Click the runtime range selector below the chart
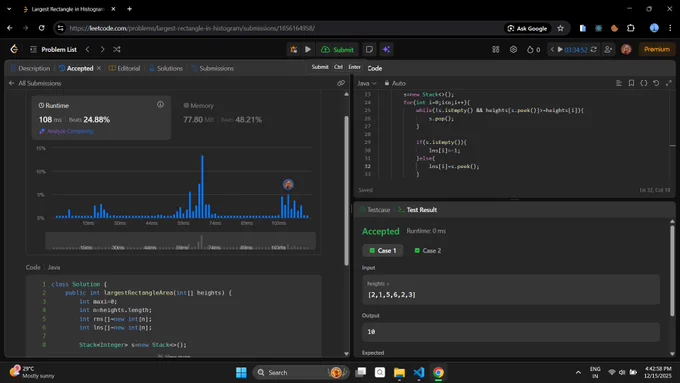Image resolution: width=680 pixels, height=383 pixels. tap(180, 241)
